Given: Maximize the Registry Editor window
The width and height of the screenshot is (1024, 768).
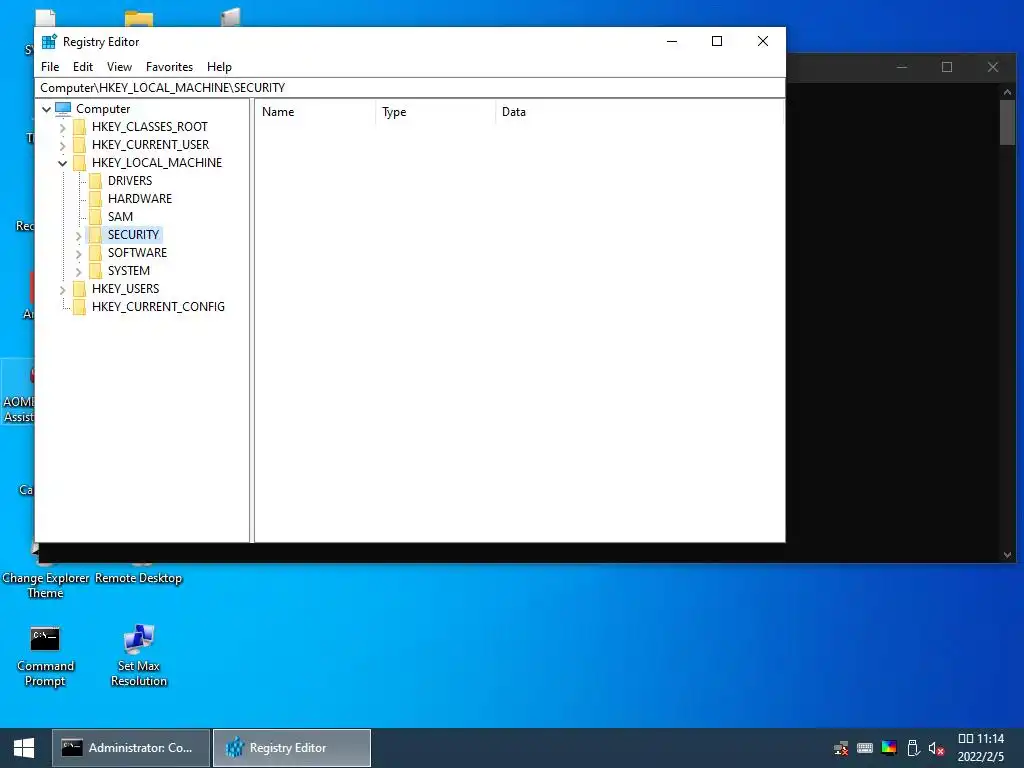Looking at the screenshot, I should [716, 41].
